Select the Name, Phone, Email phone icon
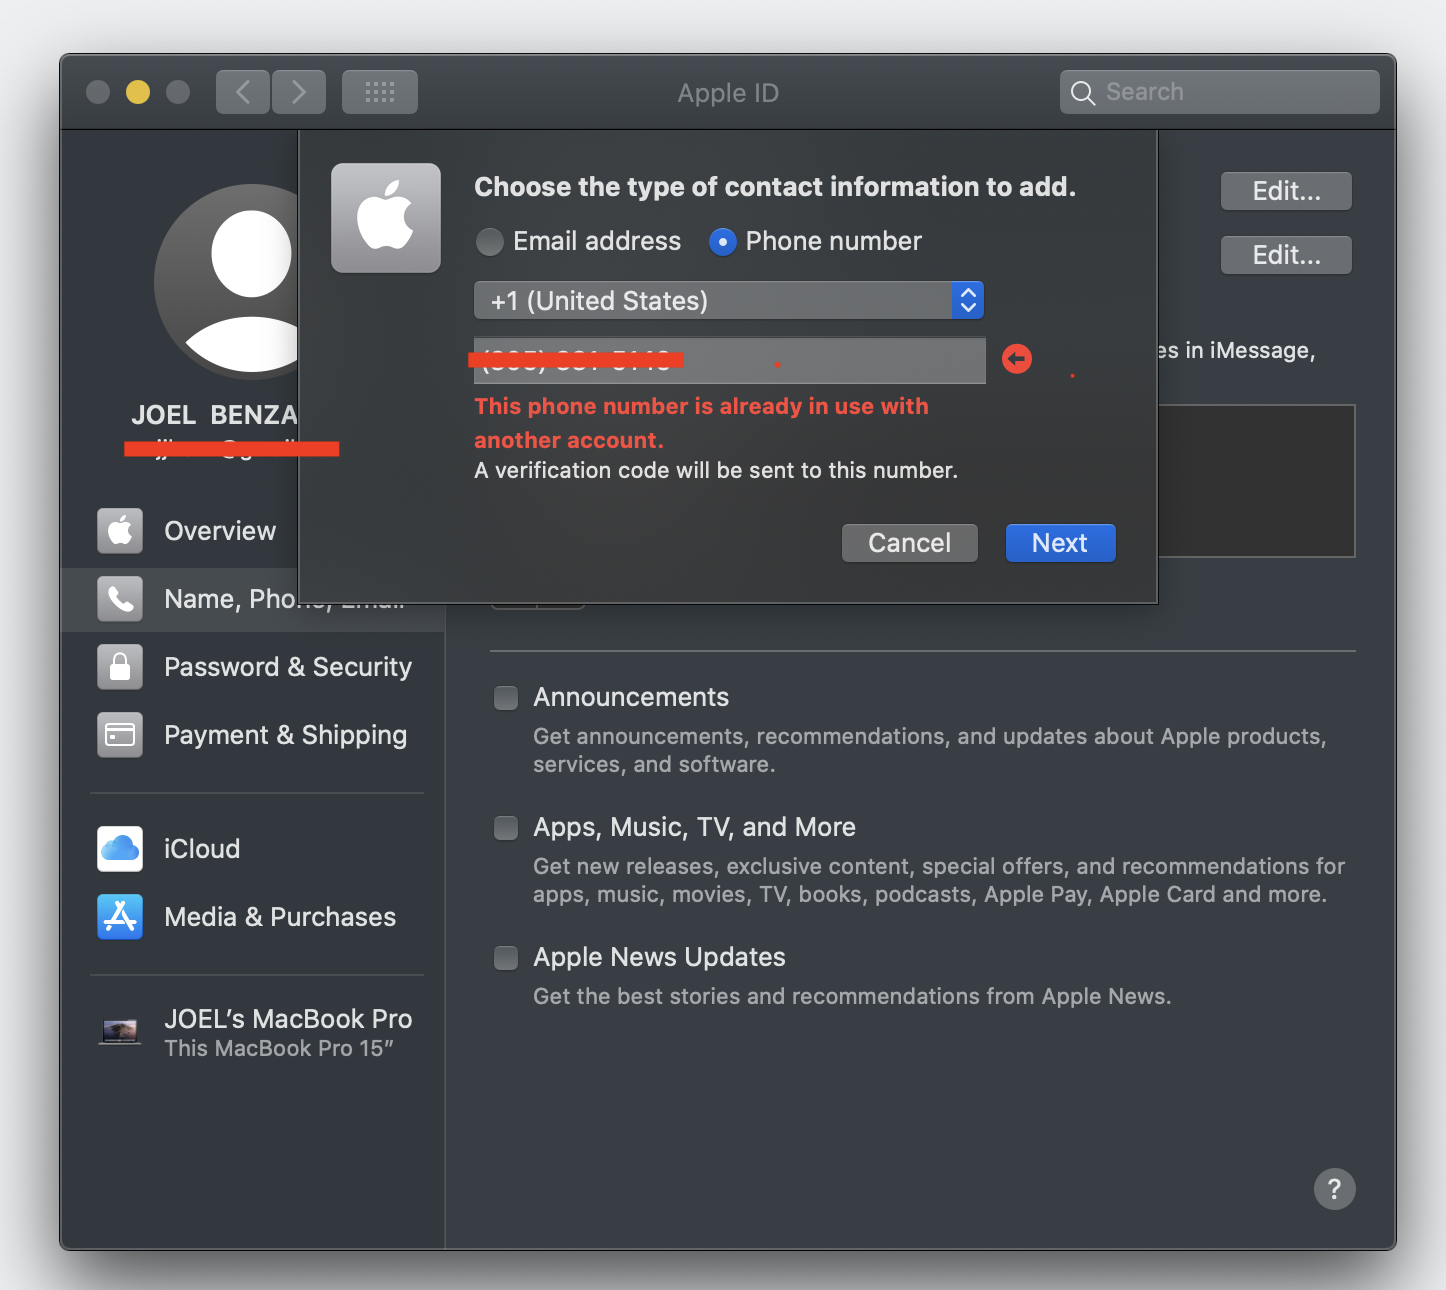The width and height of the screenshot is (1446, 1290). click(120, 598)
